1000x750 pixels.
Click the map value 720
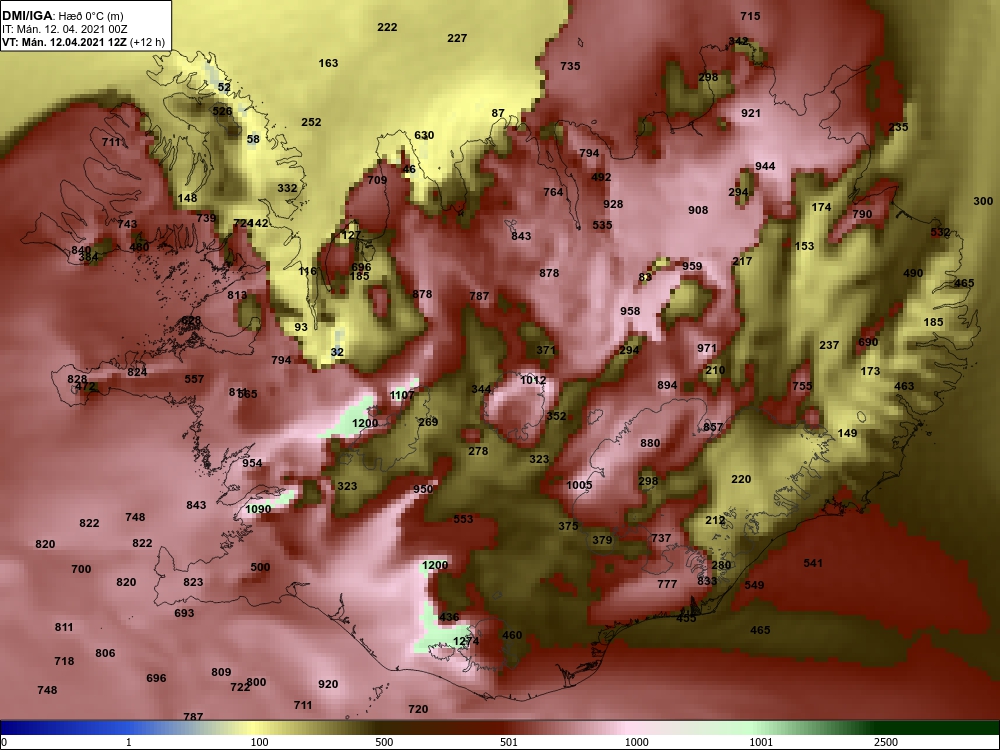pos(418,709)
